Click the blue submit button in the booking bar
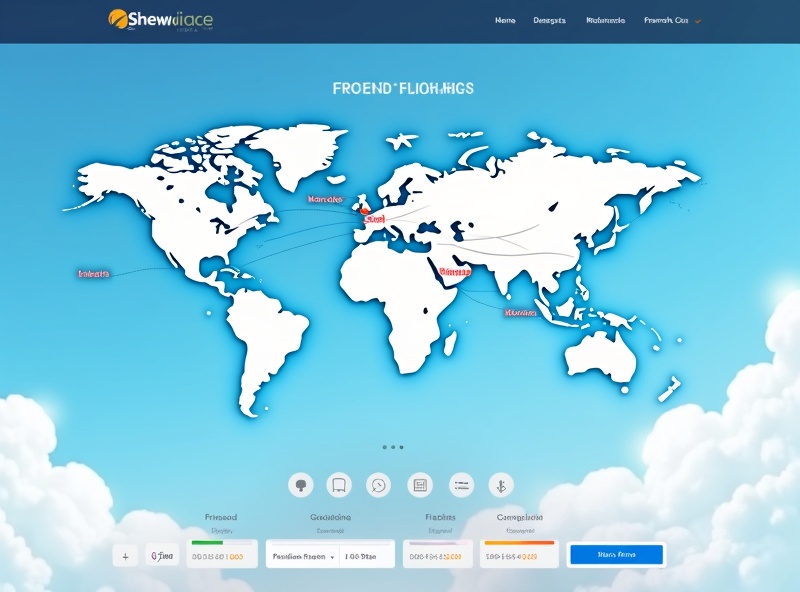Image resolution: width=800 pixels, height=592 pixels. pyautogui.click(x=619, y=553)
